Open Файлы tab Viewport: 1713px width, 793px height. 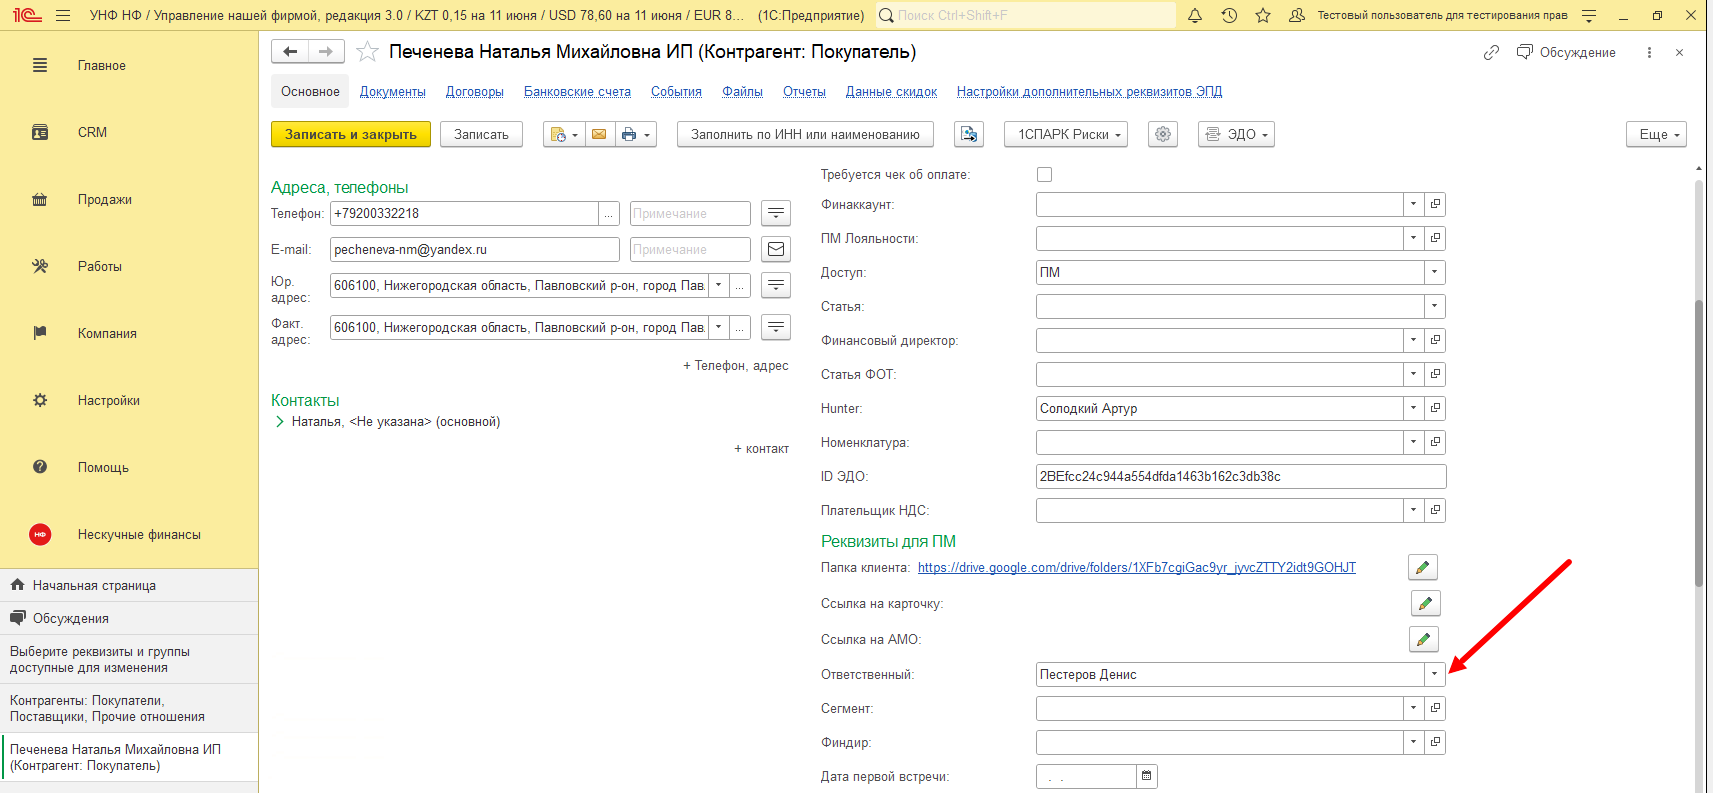point(743,91)
